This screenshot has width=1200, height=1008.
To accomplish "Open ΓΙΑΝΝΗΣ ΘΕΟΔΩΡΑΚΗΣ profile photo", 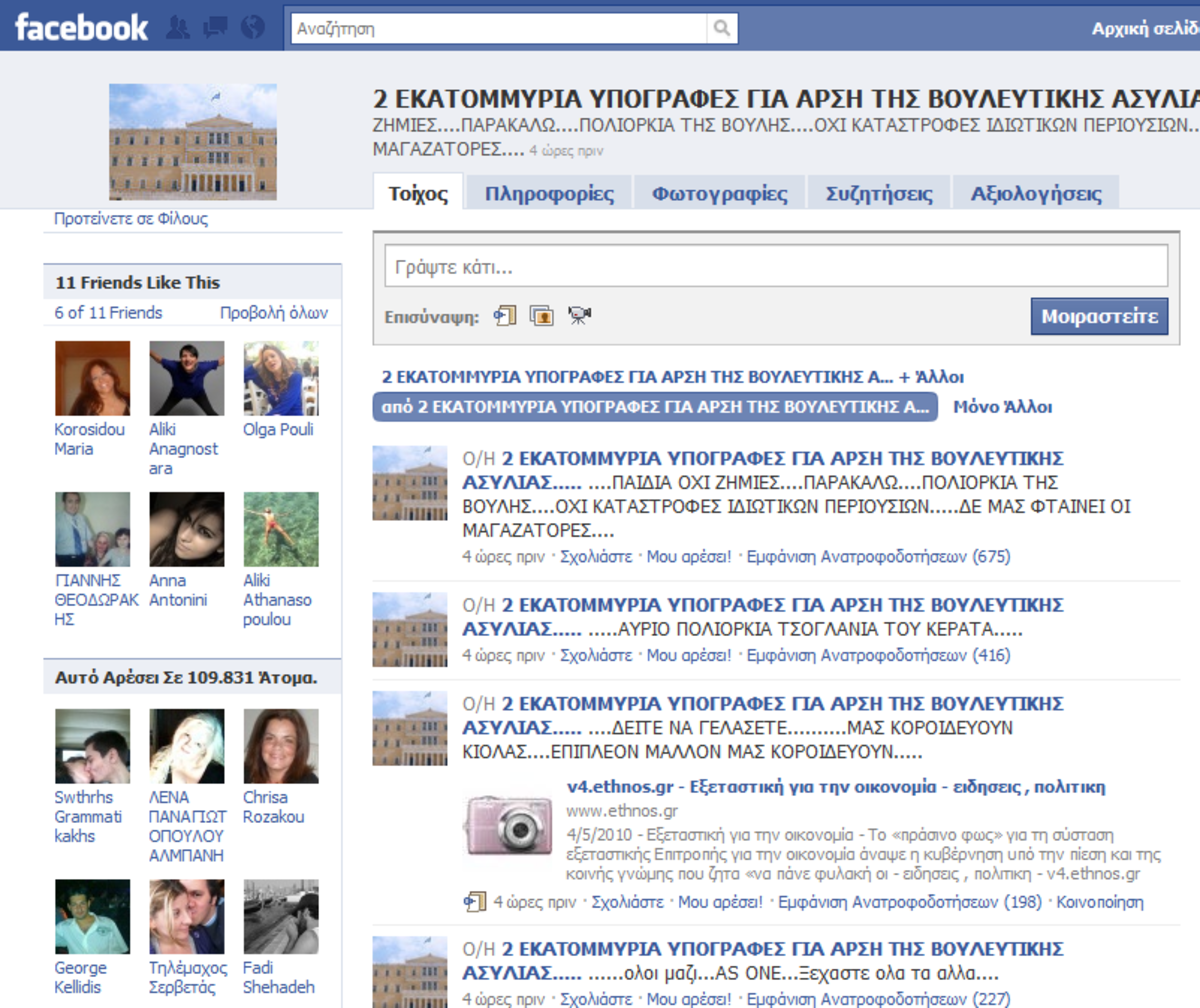I will coord(92,529).
